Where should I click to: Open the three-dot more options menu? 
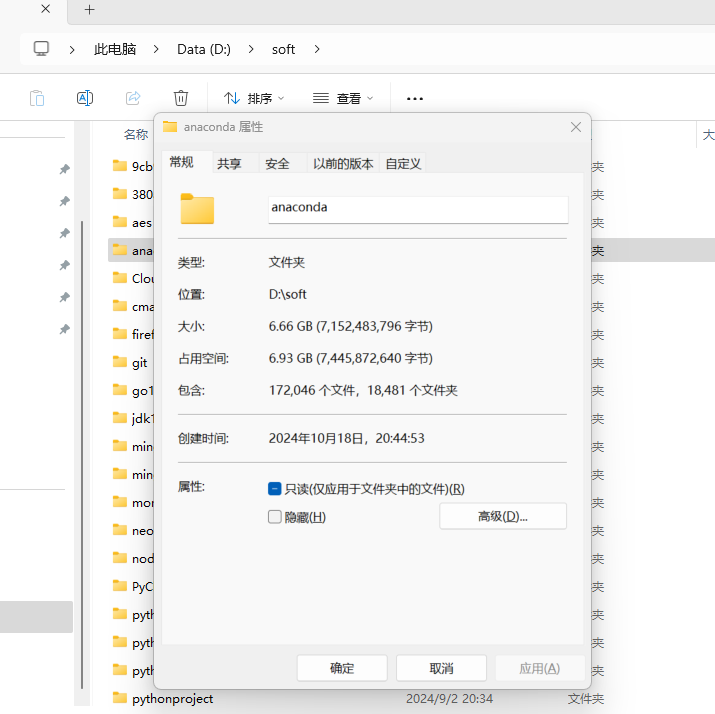414,98
